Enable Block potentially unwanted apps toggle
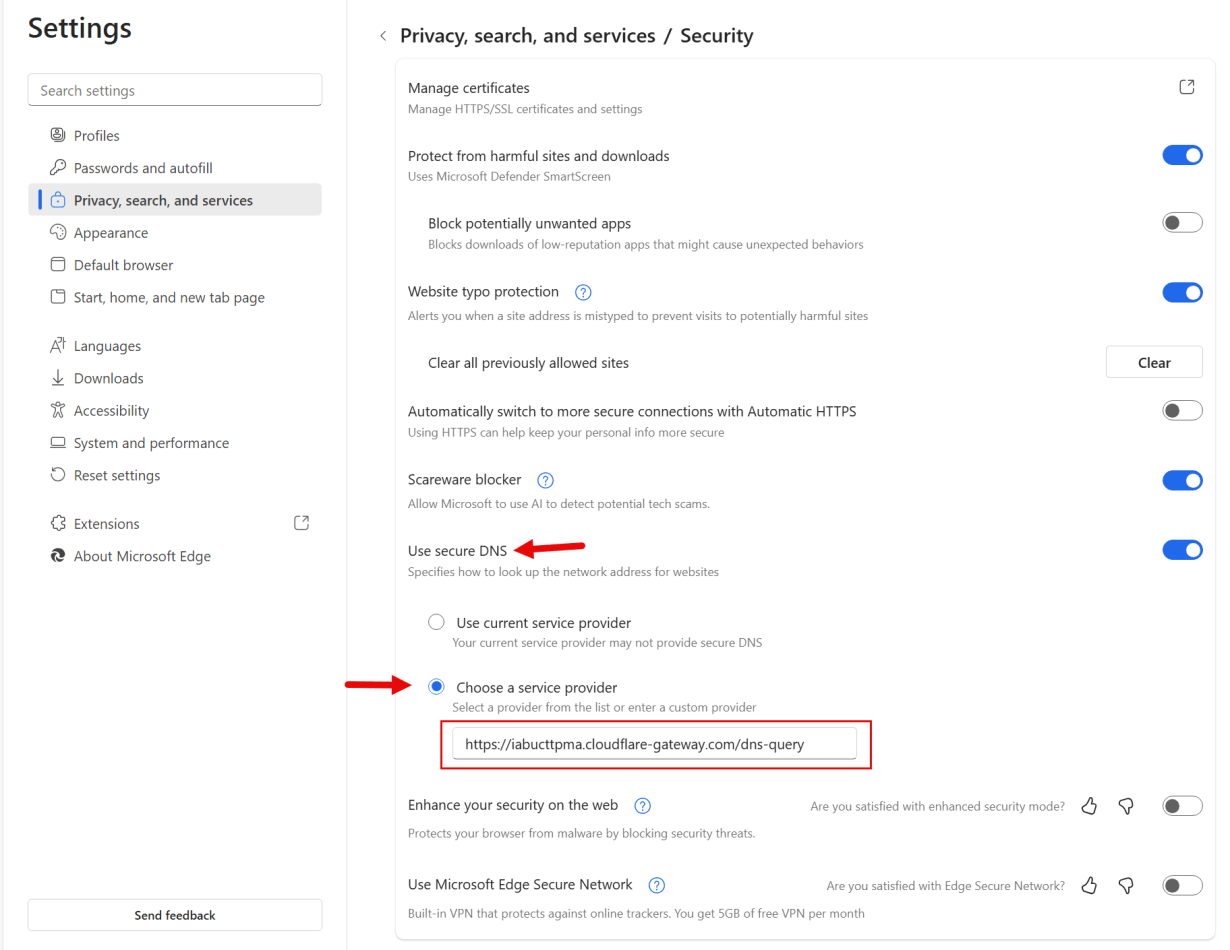 click(x=1182, y=223)
